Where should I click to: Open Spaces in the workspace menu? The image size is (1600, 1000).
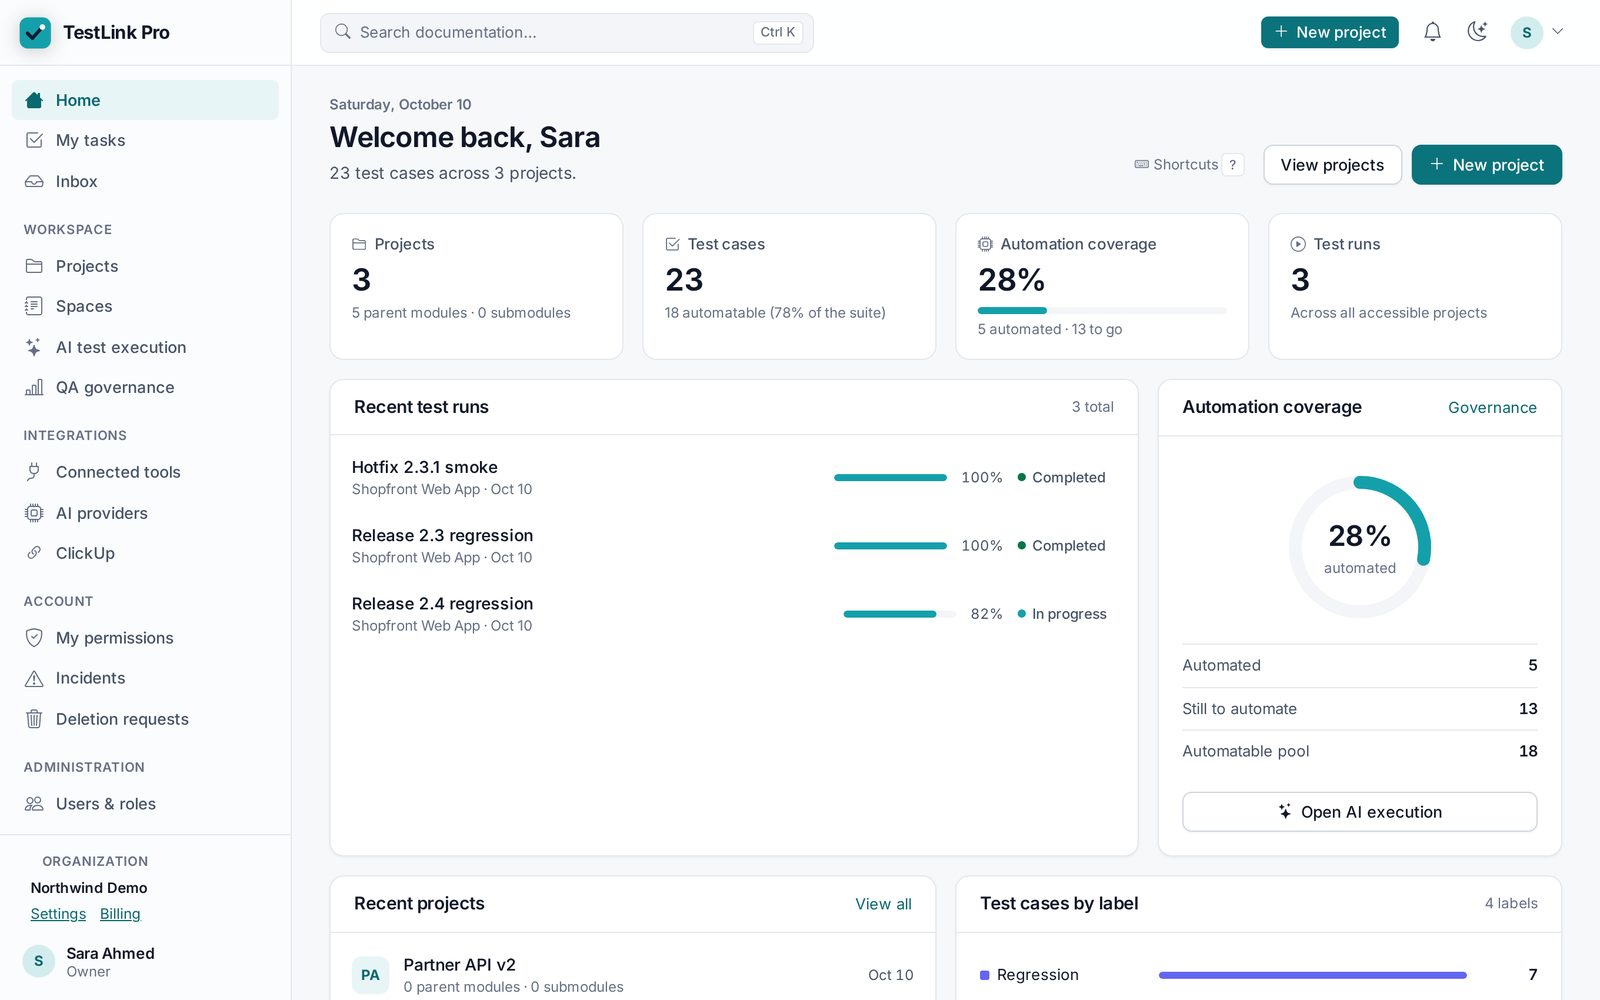145,306
